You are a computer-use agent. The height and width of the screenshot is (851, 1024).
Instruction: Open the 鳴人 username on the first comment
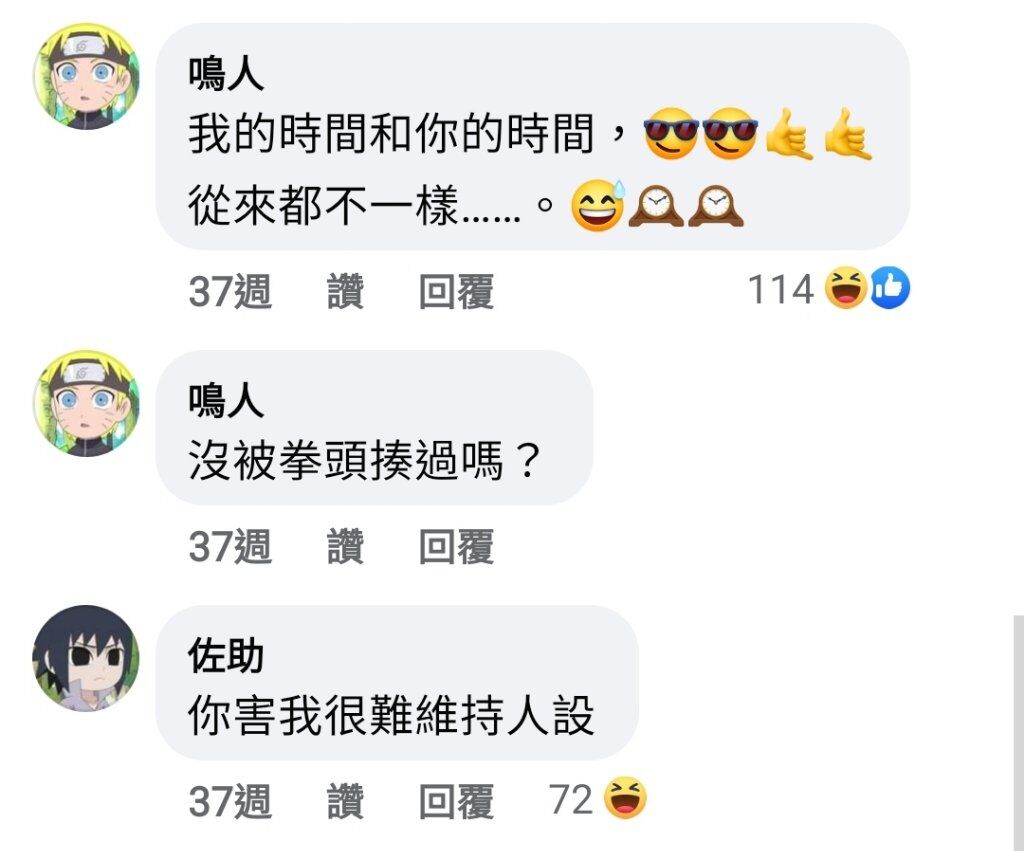coord(226,74)
